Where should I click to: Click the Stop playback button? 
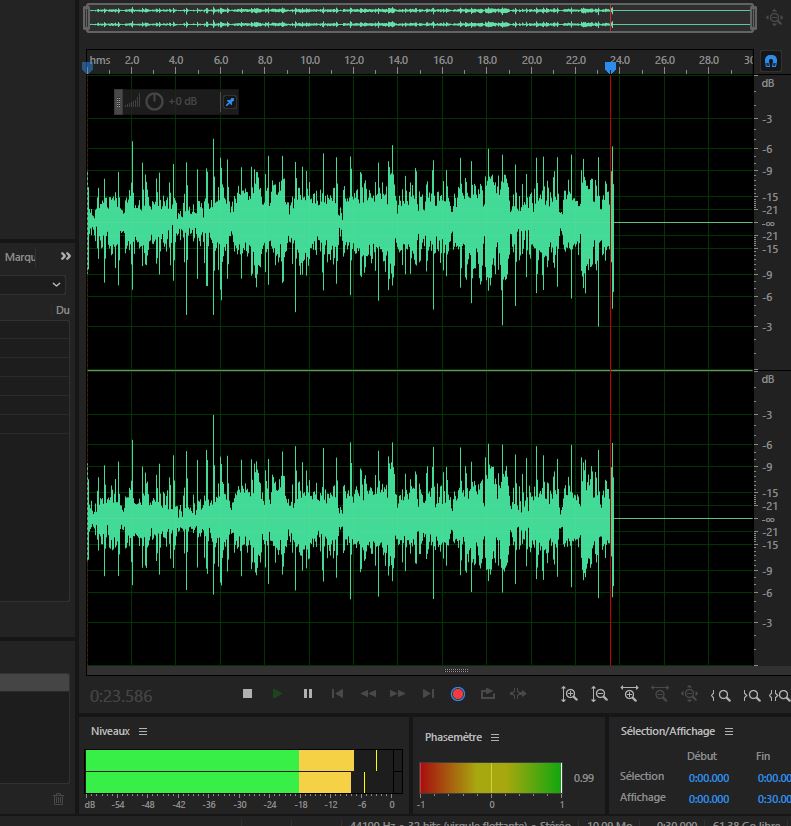click(x=248, y=694)
